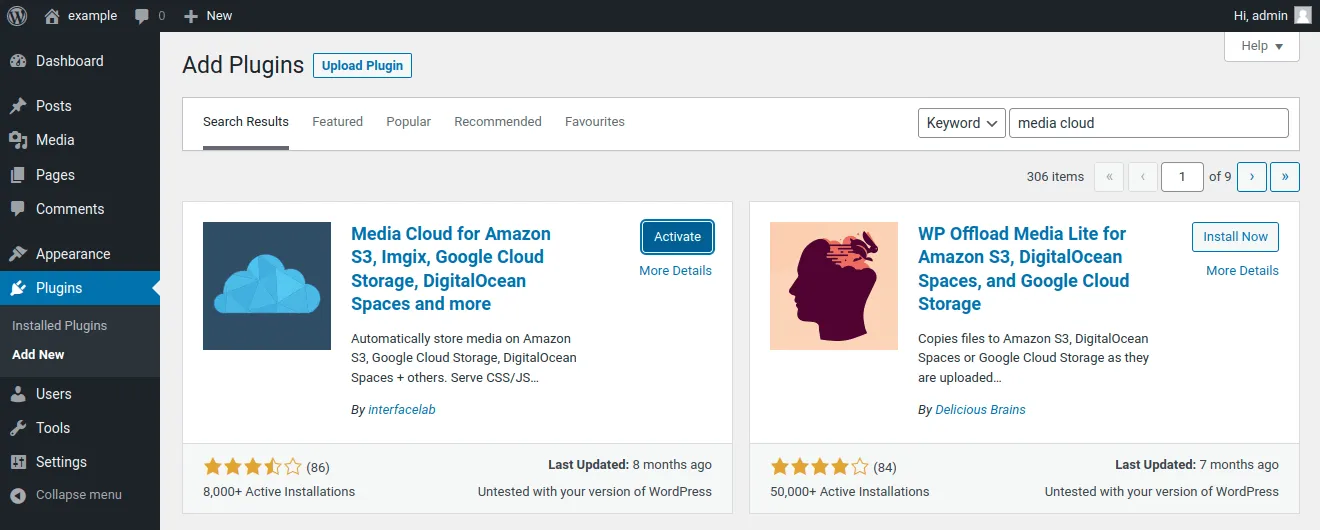Install WP Offload Media Lite now

[x=1235, y=237]
